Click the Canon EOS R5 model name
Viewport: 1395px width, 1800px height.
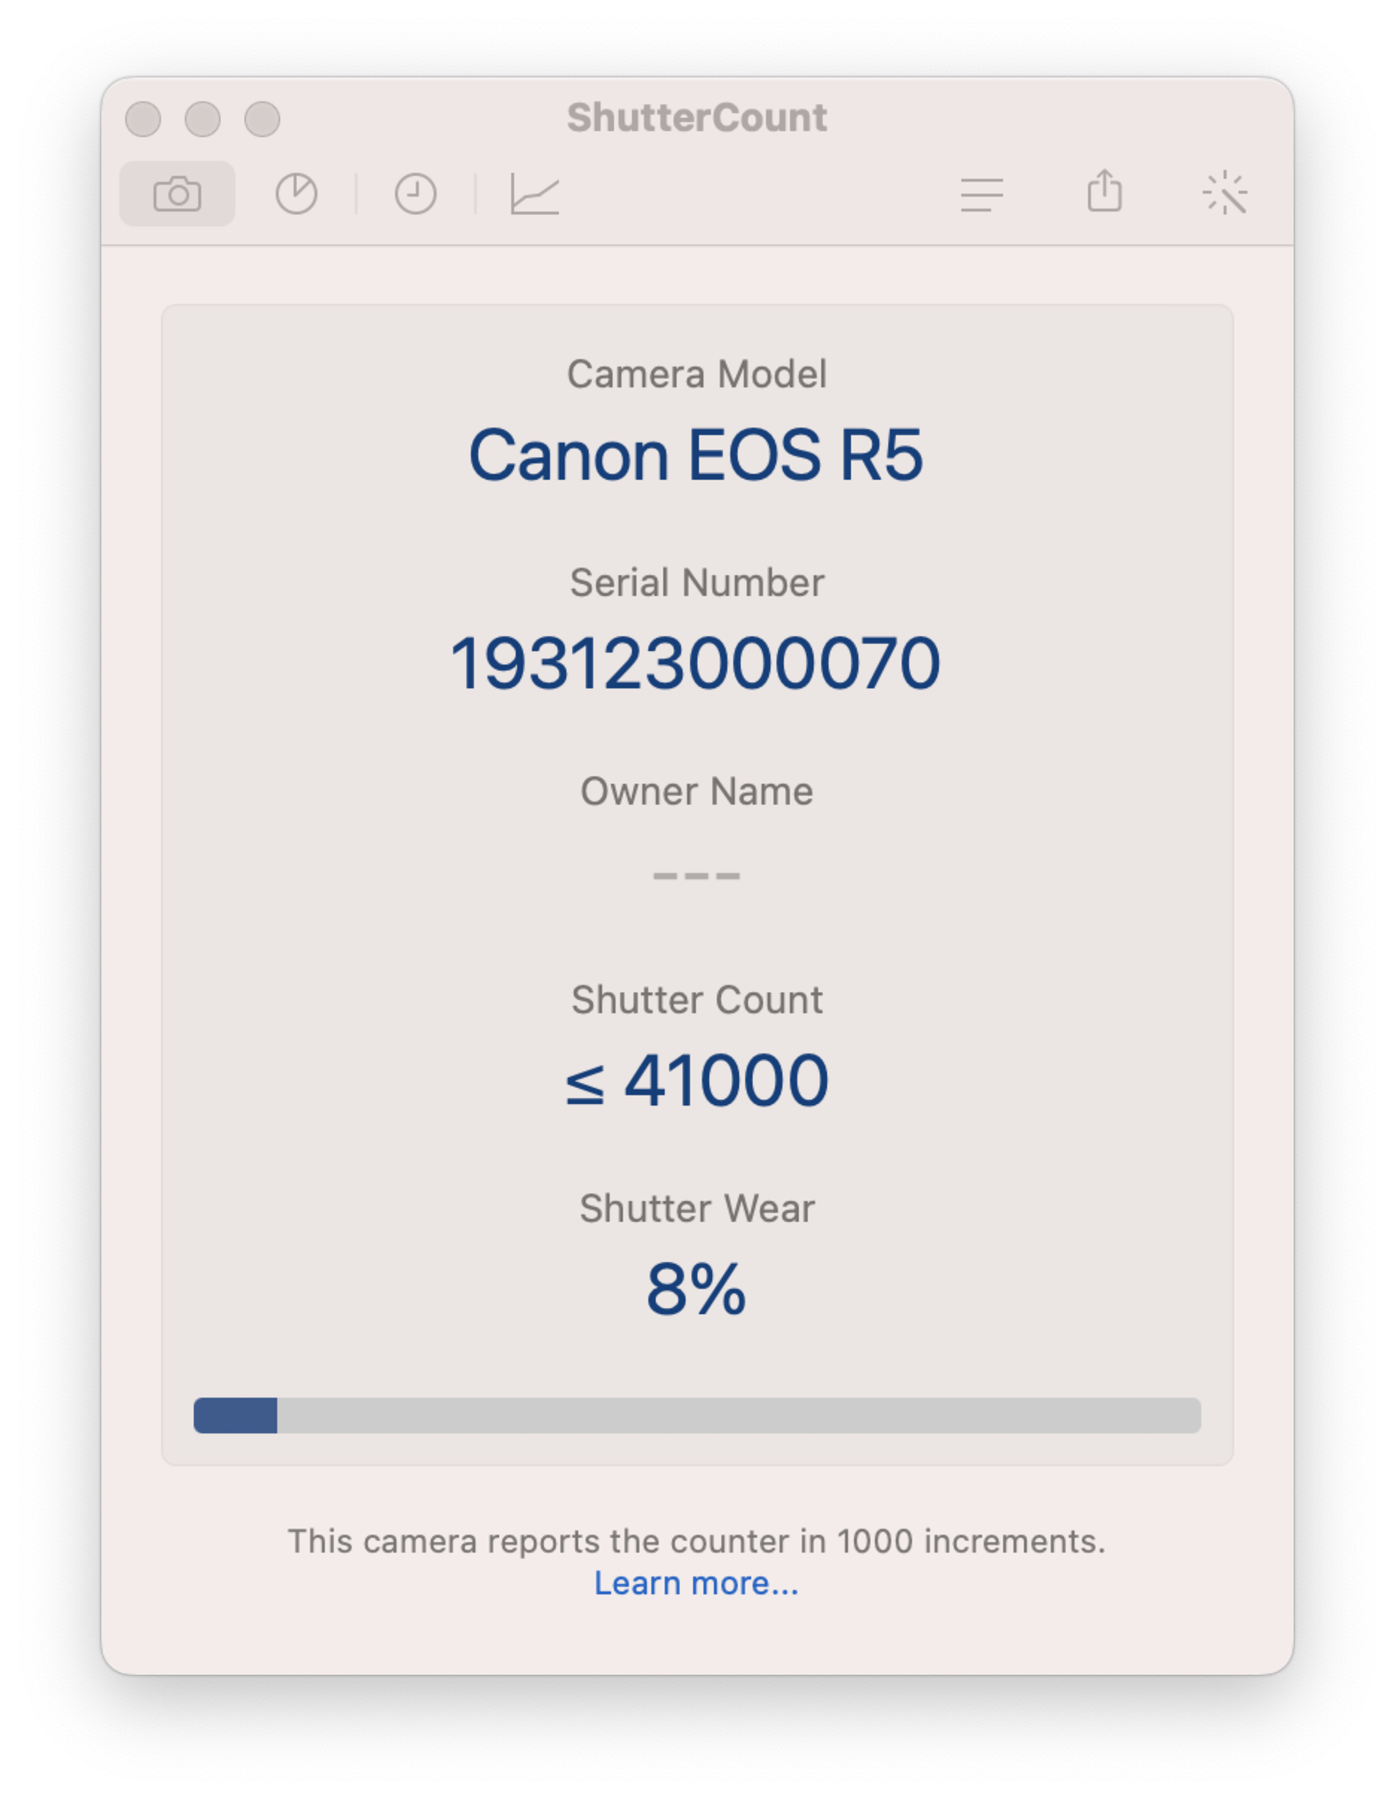pos(696,456)
